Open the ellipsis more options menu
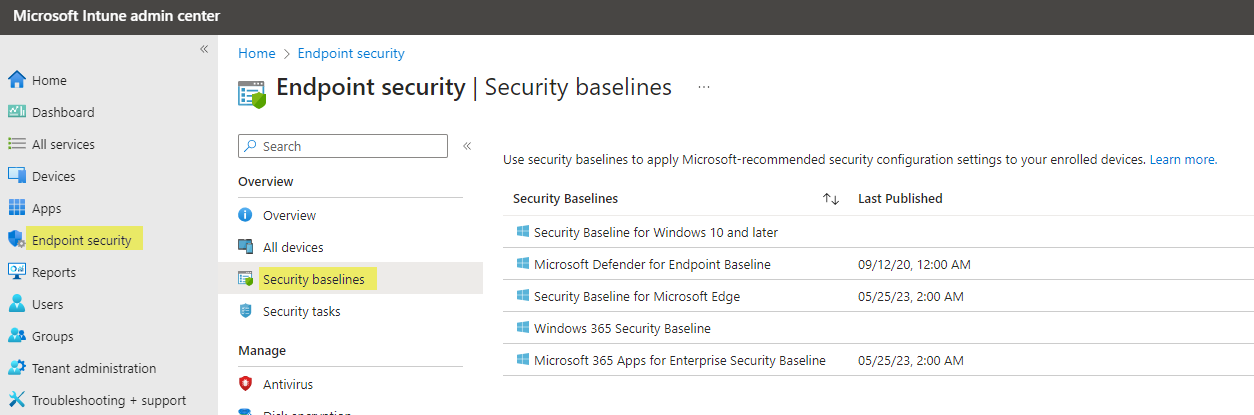The width and height of the screenshot is (1254, 415). point(704,88)
